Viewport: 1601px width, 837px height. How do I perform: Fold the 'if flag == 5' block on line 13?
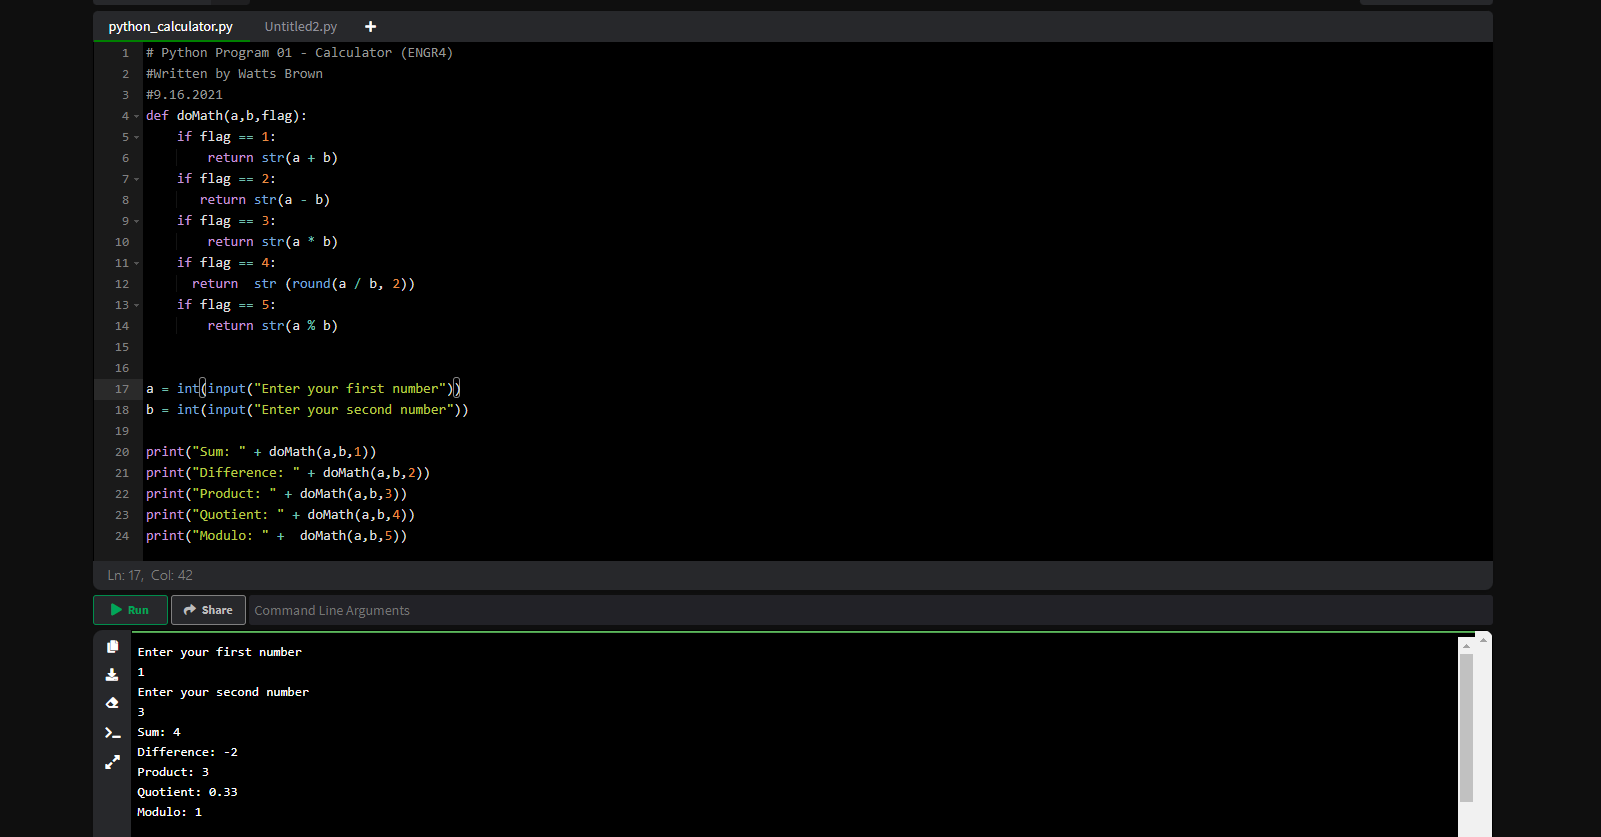[137, 306]
